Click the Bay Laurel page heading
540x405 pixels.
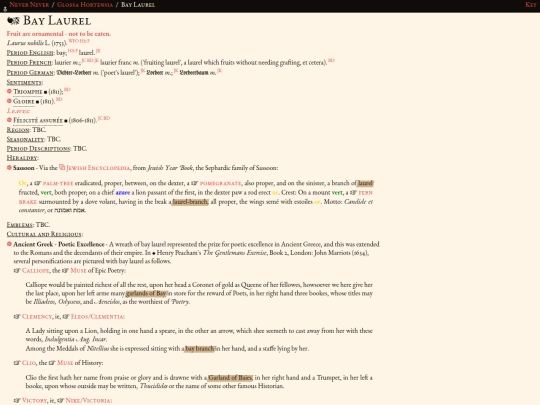click(57, 21)
